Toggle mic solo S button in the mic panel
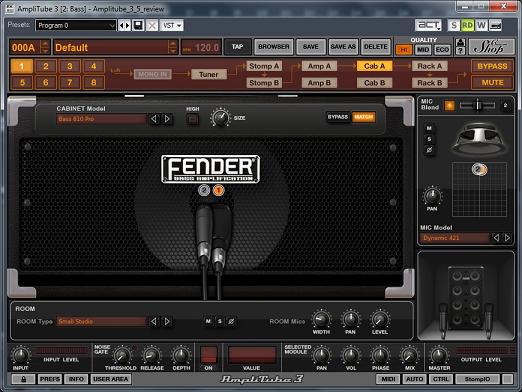Viewport: 522px width, 392px height. (x=429, y=139)
